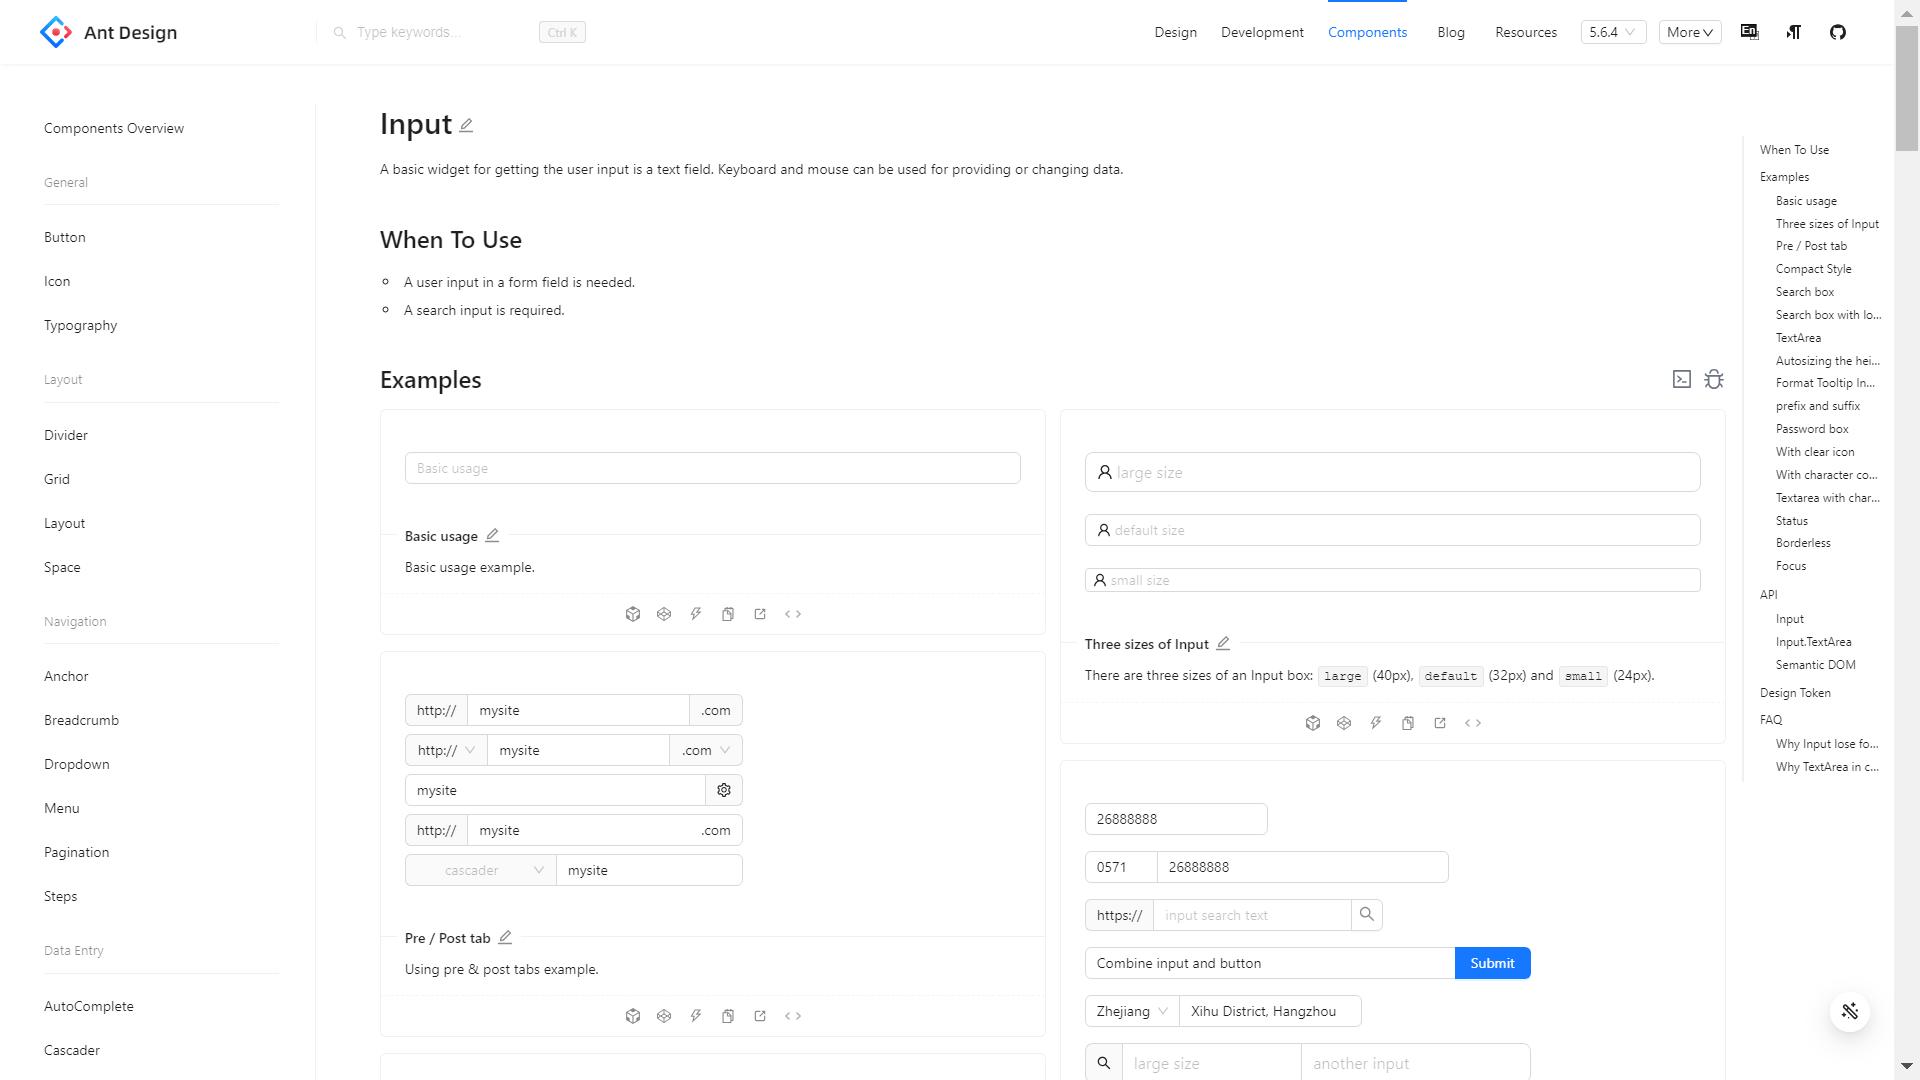Open Basic usage demo in CodeSandbox
This screenshot has height=1080, width=1920.
click(633, 614)
